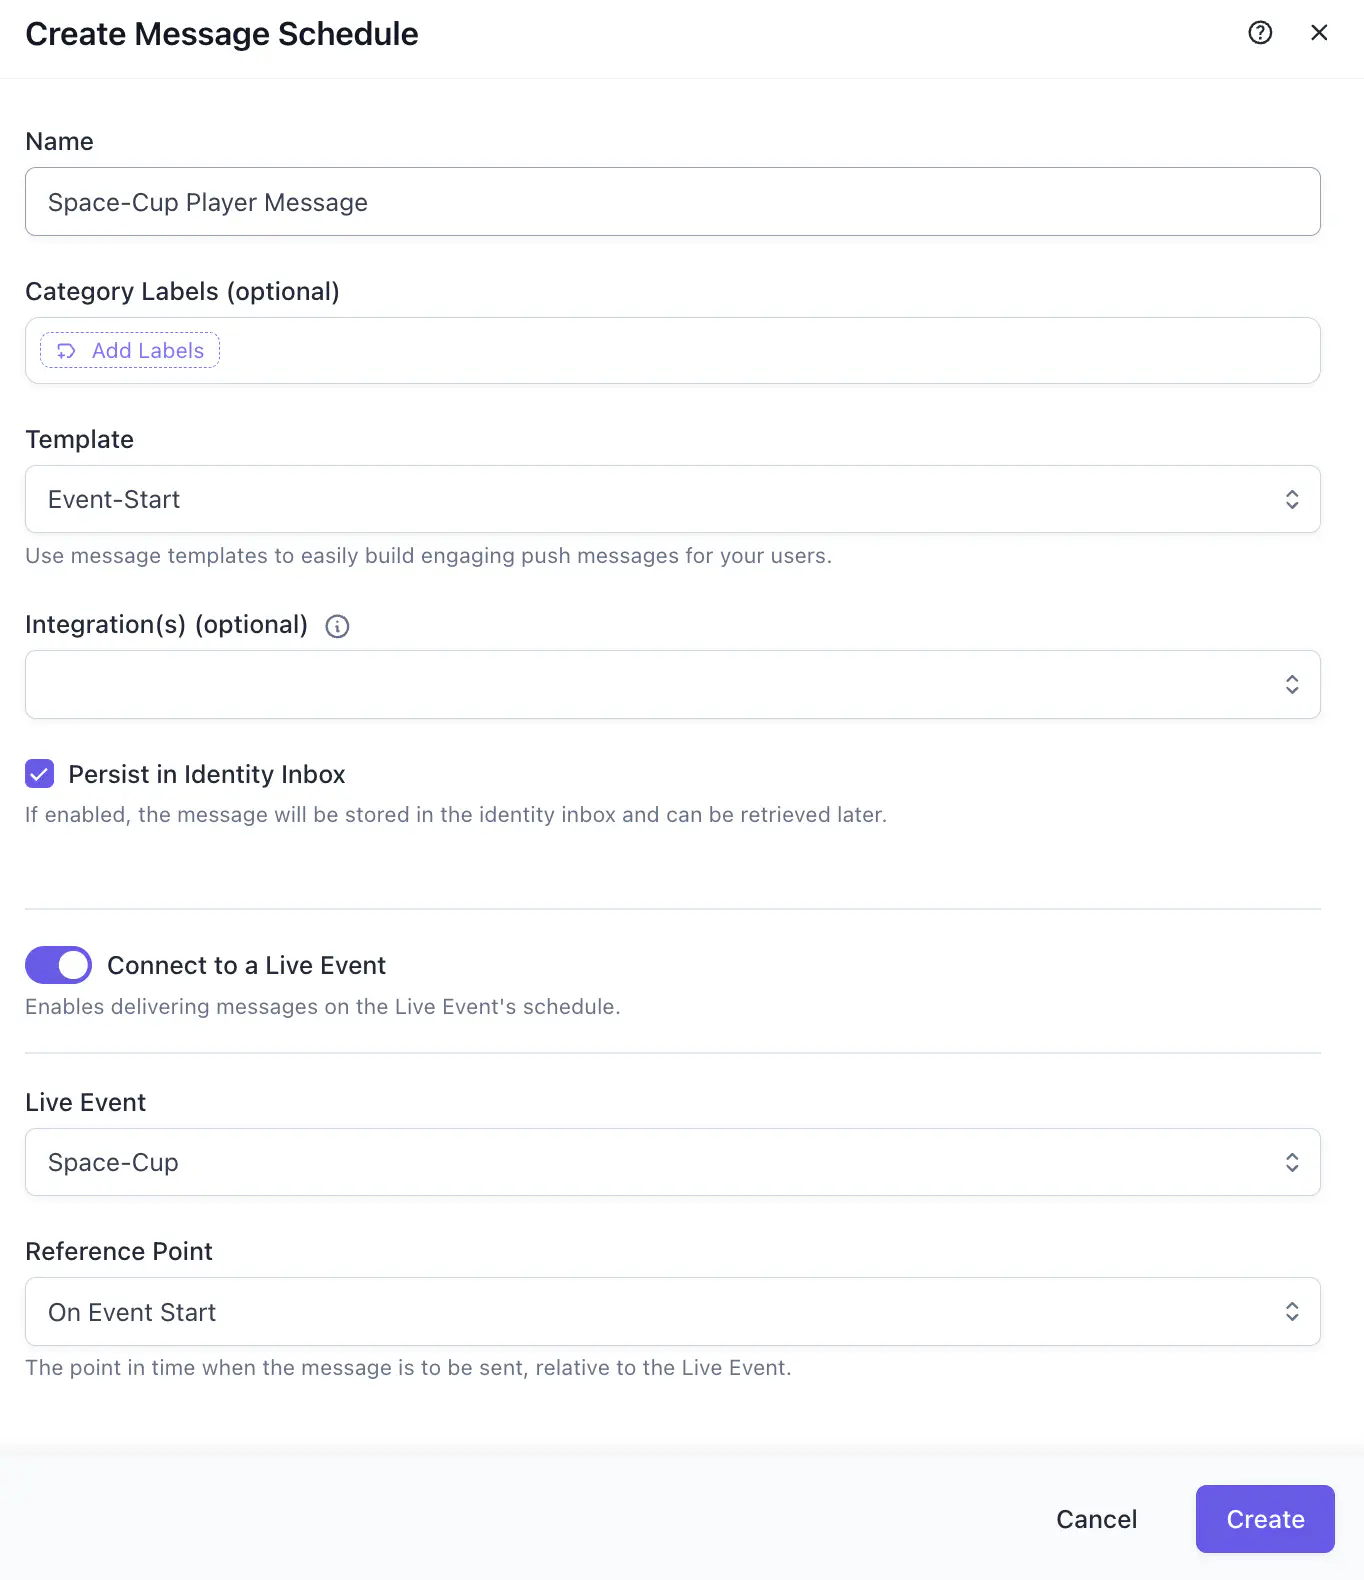Click Cancel to discard the schedule
Image resolution: width=1364 pixels, height=1580 pixels.
click(1096, 1519)
